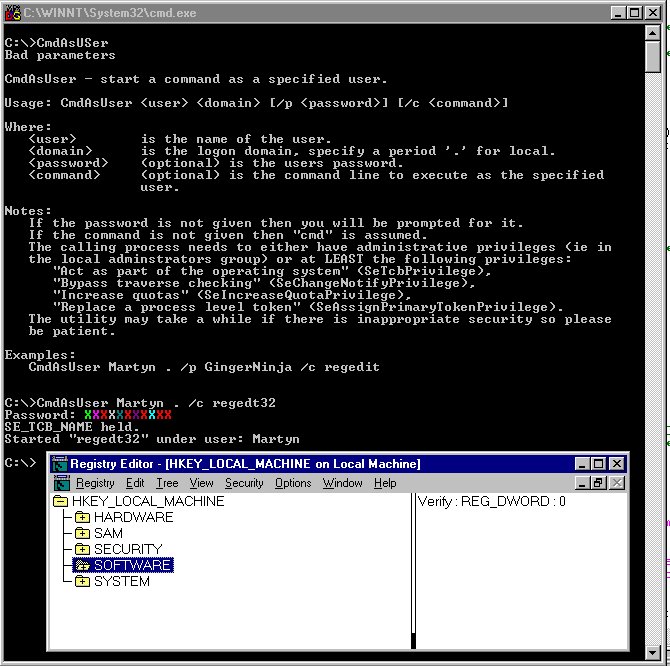
Task: Select the HKEY_LOCAL_MACHINE root label
Action: 148,501
